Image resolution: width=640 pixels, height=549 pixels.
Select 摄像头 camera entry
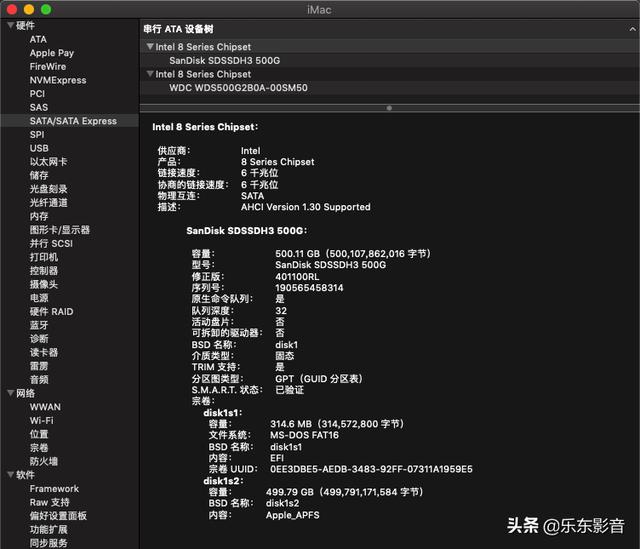[44, 284]
